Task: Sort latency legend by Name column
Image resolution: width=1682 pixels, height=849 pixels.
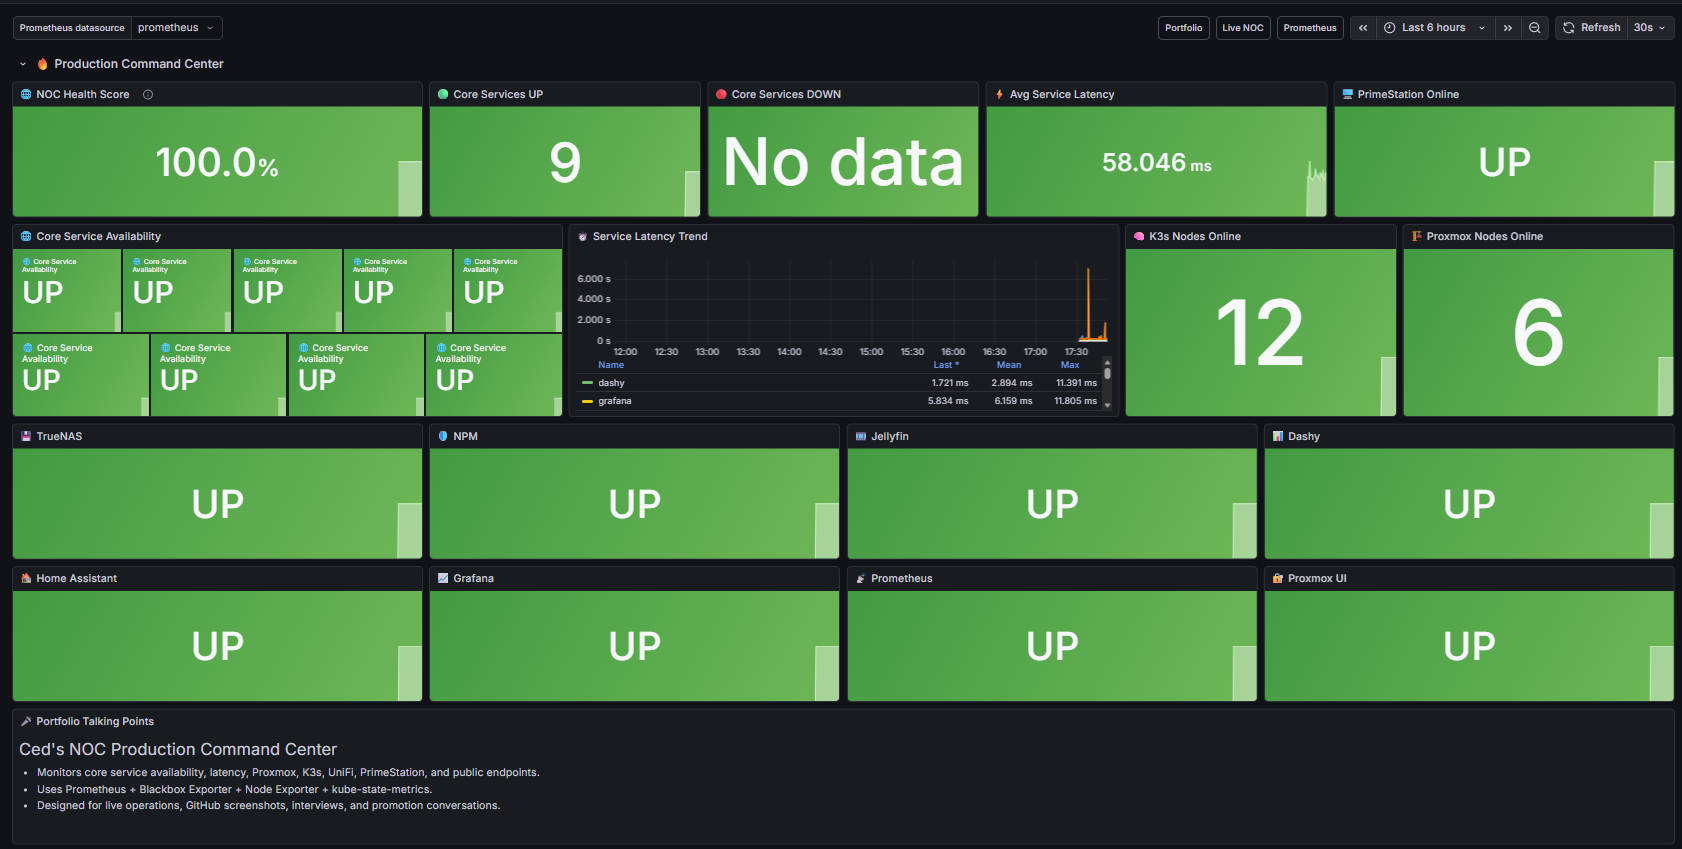Action: coord(611,365)
